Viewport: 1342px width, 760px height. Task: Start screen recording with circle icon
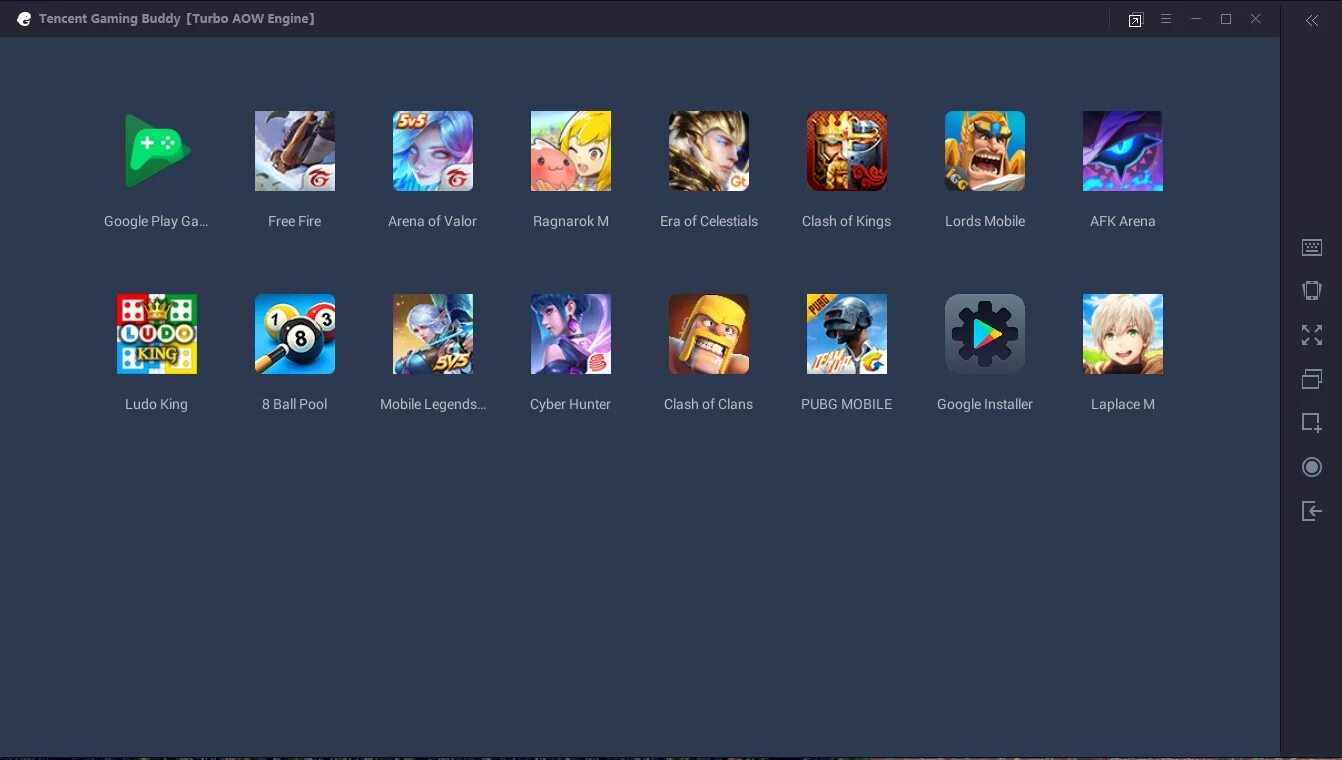click(x=1312, y=467)
